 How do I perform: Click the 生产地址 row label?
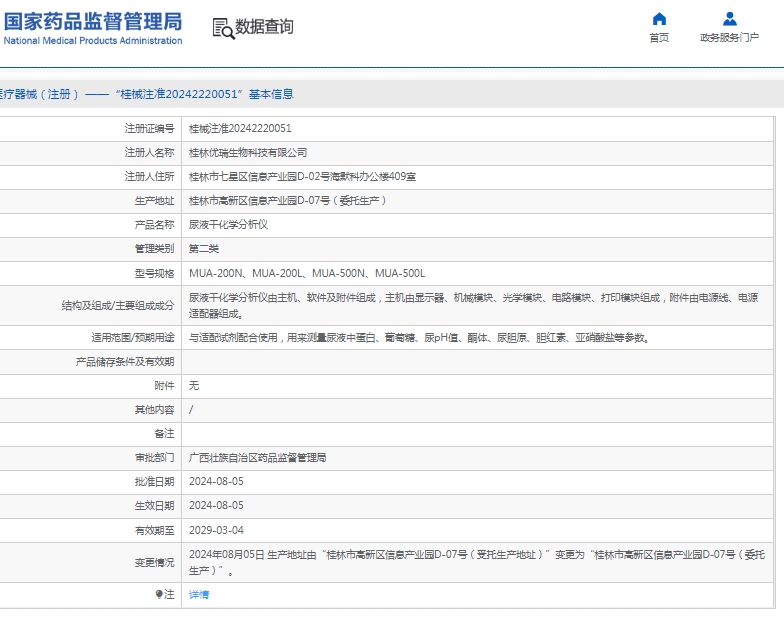(x=154, y=200)
